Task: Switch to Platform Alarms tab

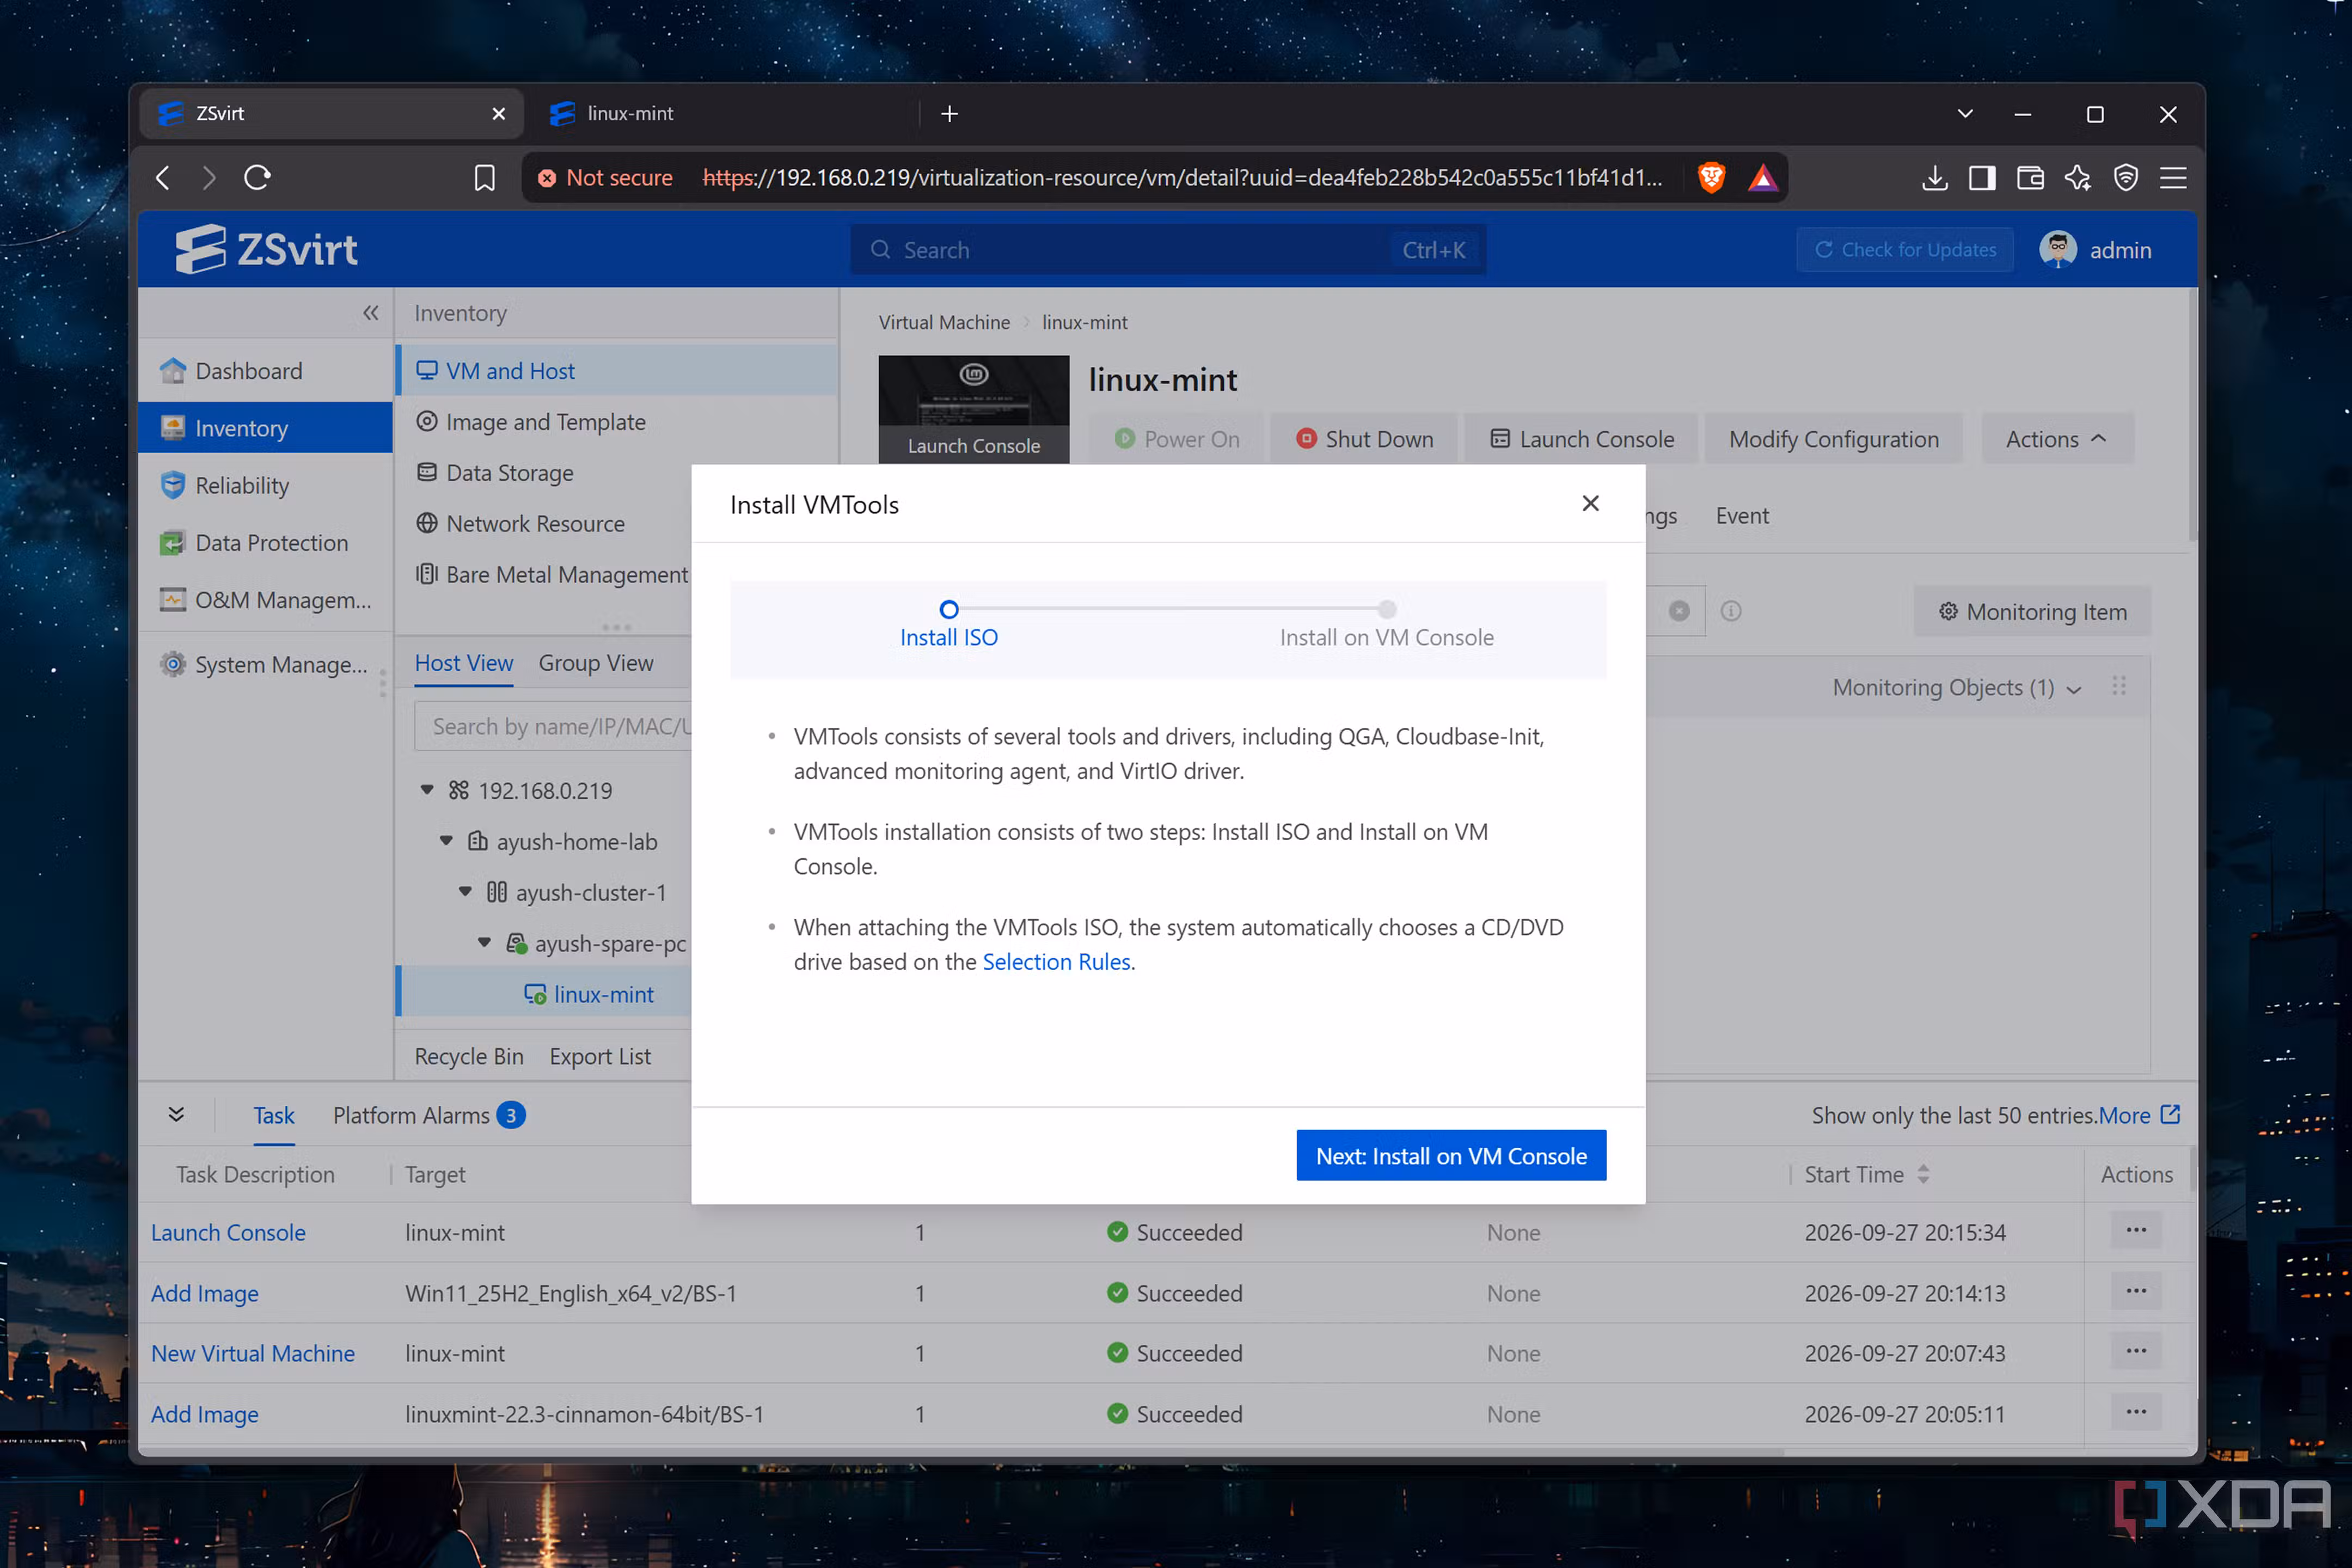Action: (x=429, y=1115)
